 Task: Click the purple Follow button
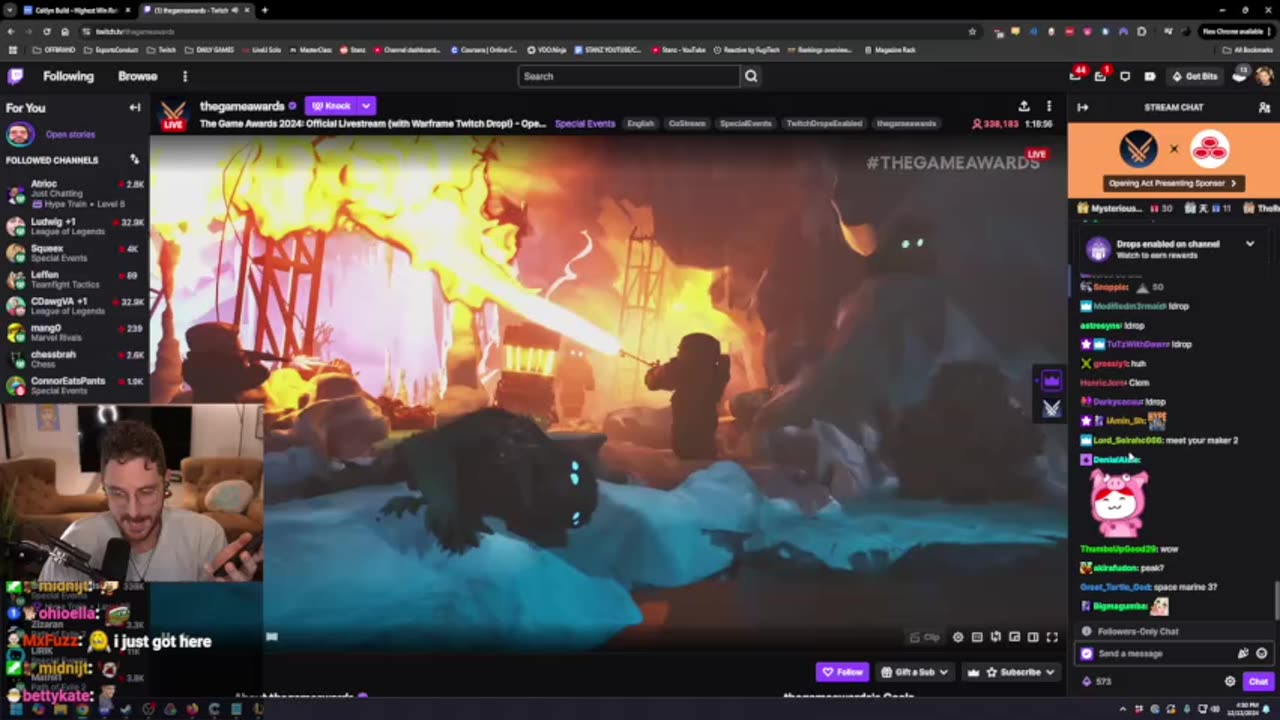point(842,672)
